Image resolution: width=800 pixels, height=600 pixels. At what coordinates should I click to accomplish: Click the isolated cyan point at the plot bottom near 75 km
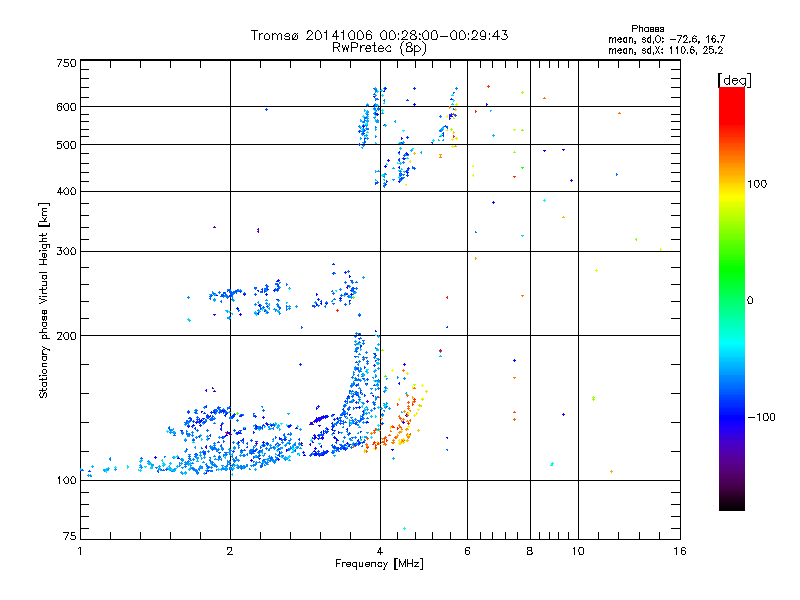point(405,529)
